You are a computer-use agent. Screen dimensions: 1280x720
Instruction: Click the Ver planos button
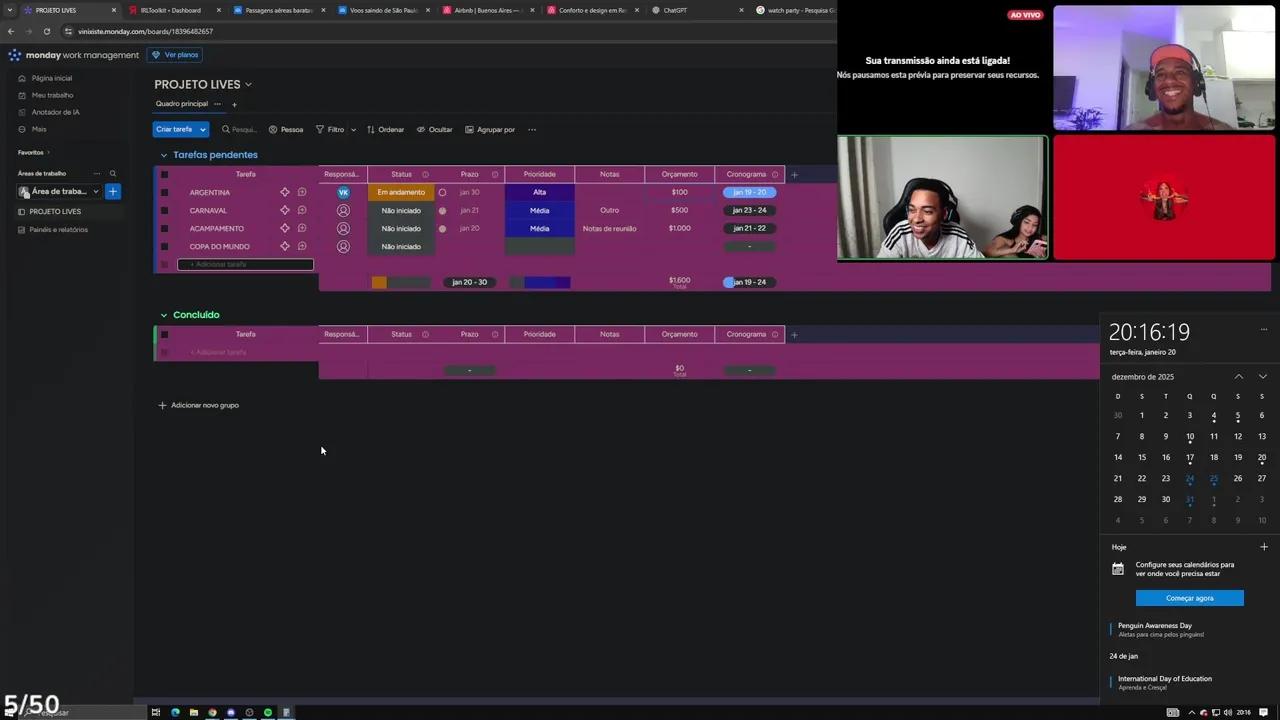(x=175, y=55)
